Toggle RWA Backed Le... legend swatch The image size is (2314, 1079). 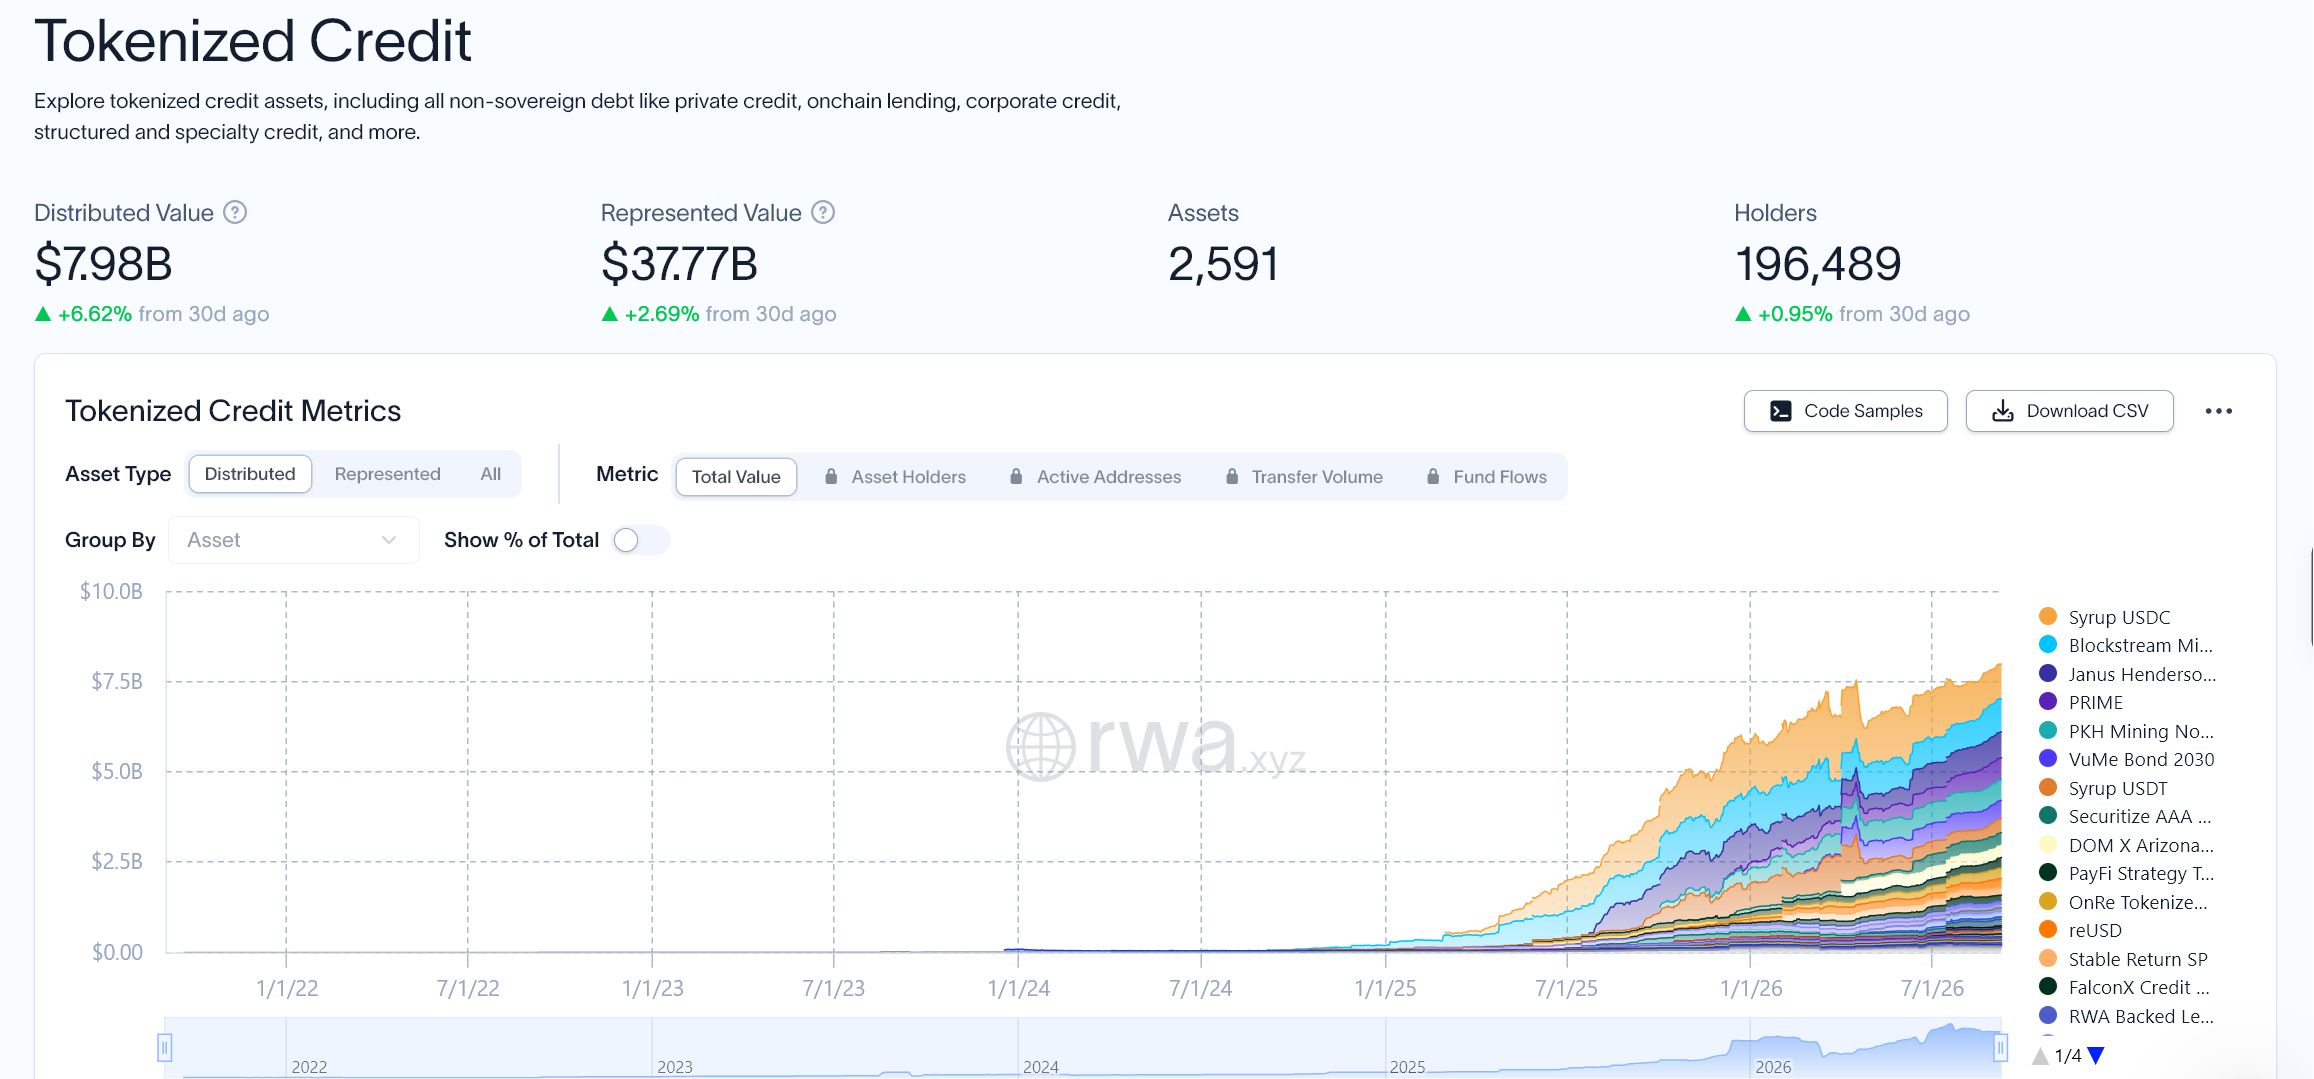point(2048,1016)
